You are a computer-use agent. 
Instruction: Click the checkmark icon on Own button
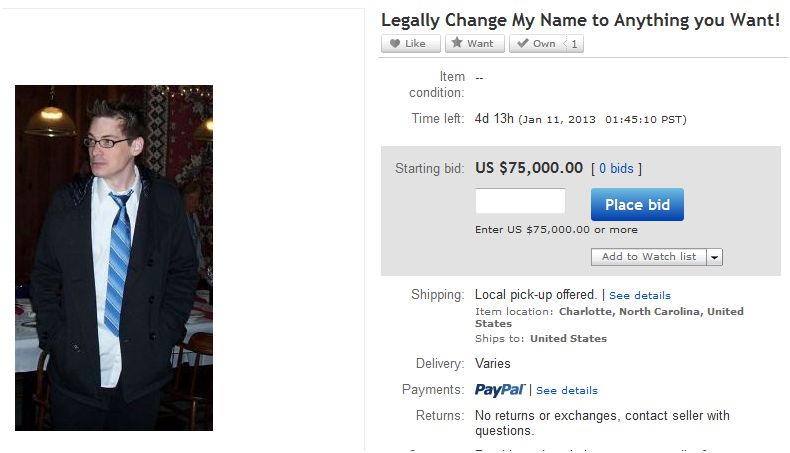[523, 43]
